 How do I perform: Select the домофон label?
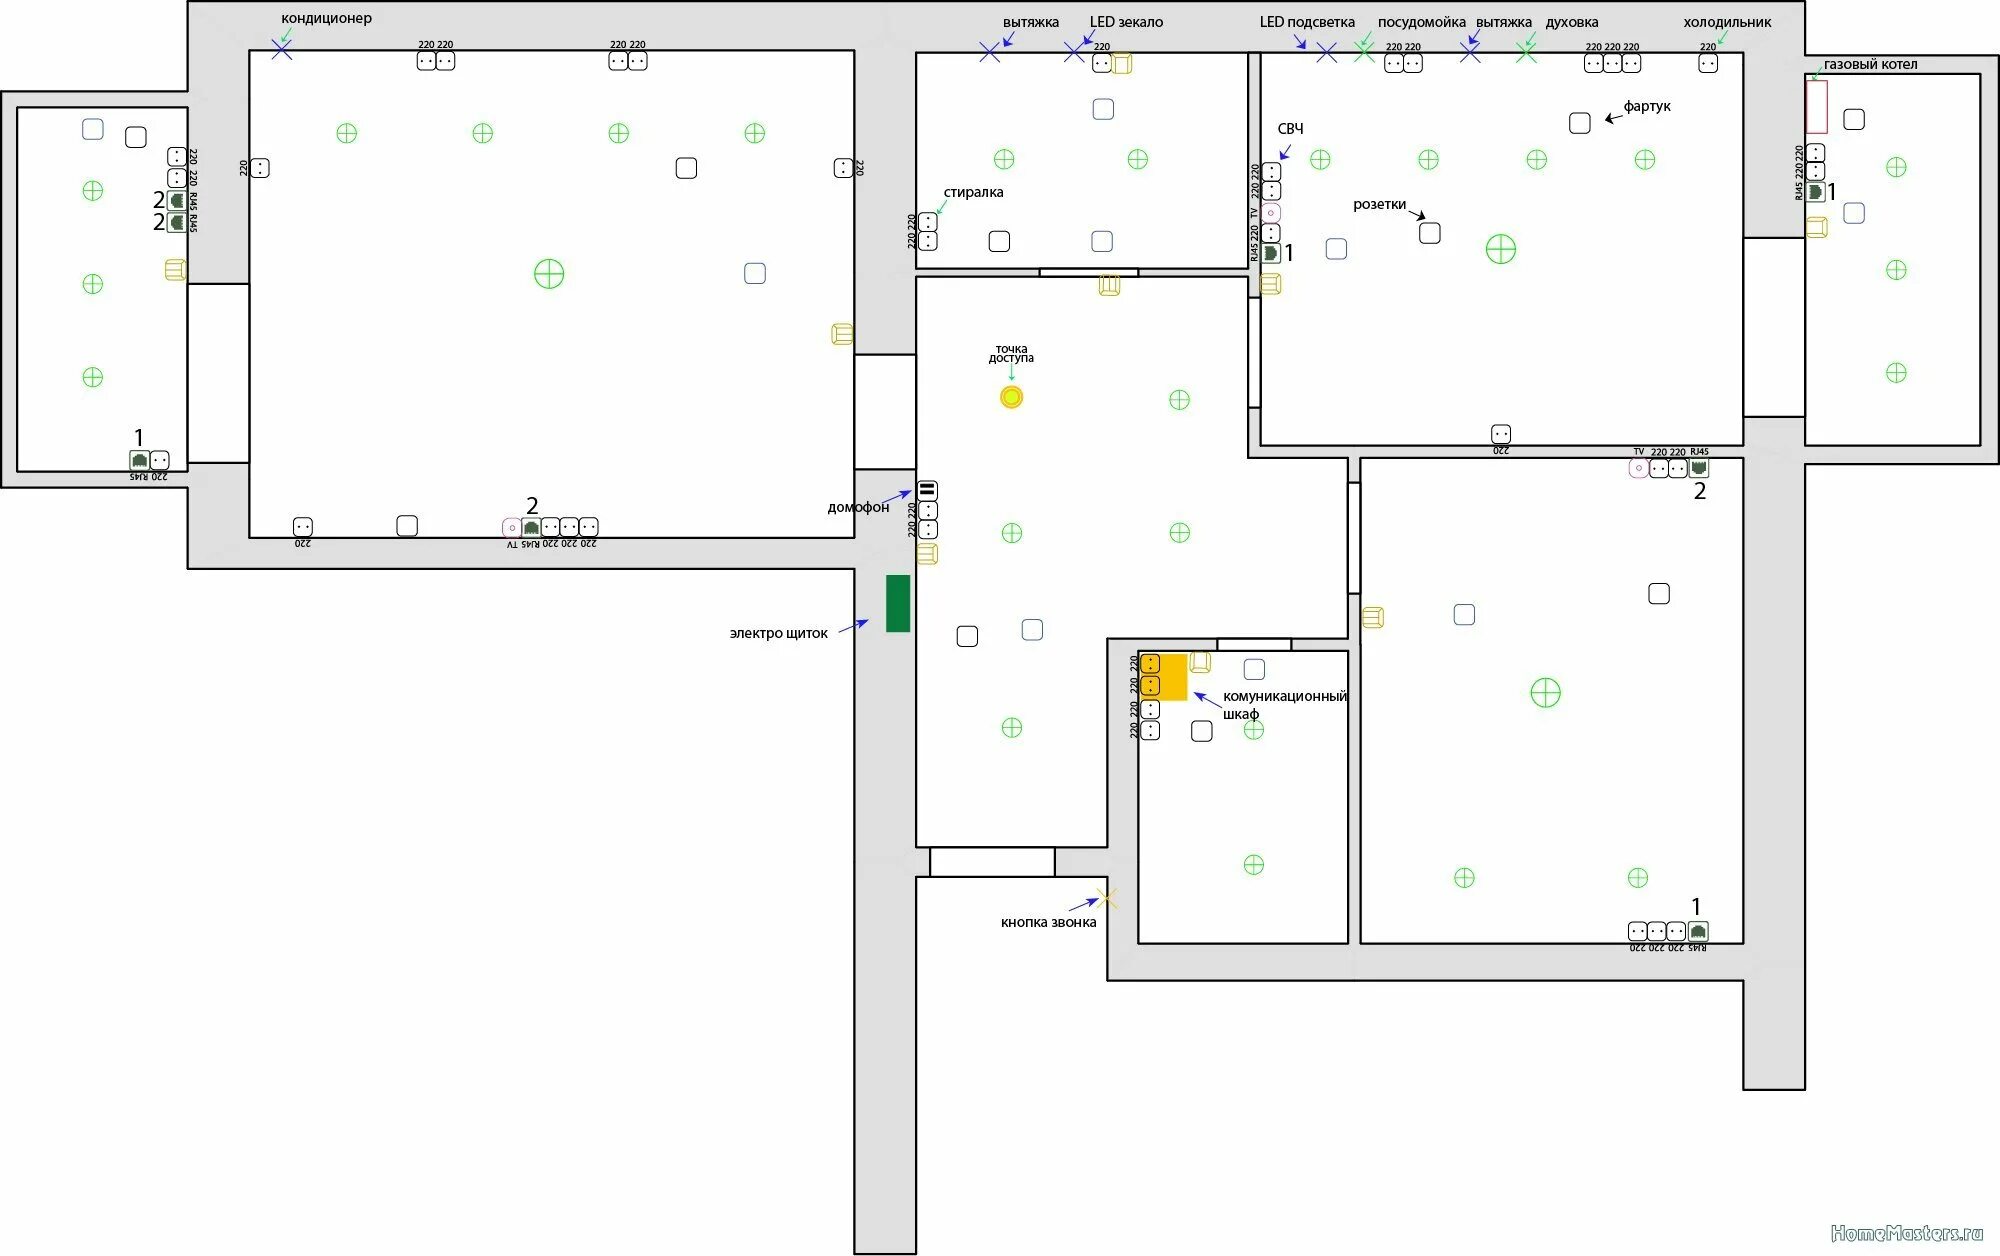click(858, 507)
